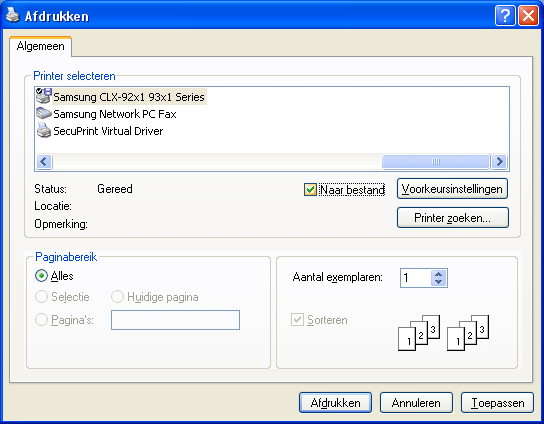Toggle the Naar bestand checkbox
The image size is (544, 424).
click(310, 189)
